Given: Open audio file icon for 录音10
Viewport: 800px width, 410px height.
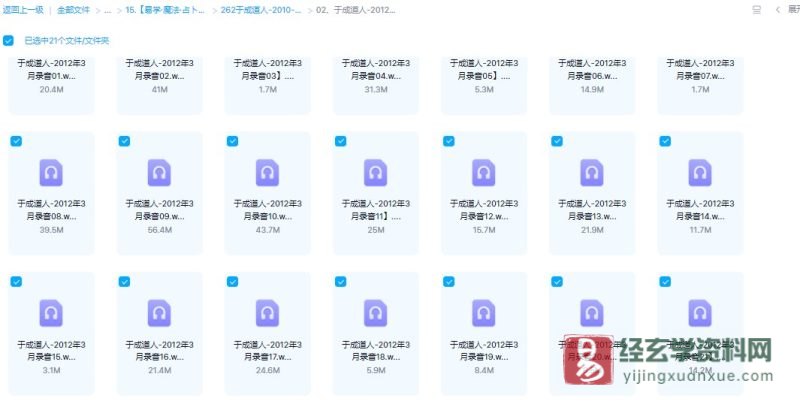Looking at the screenshot, I should tap(267, 172).
